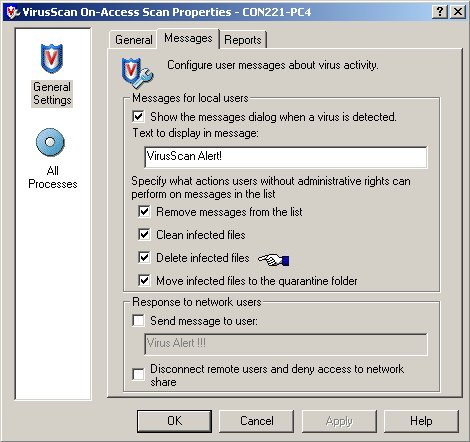
Task: Open the Reports tab
Action: [243, 40]
